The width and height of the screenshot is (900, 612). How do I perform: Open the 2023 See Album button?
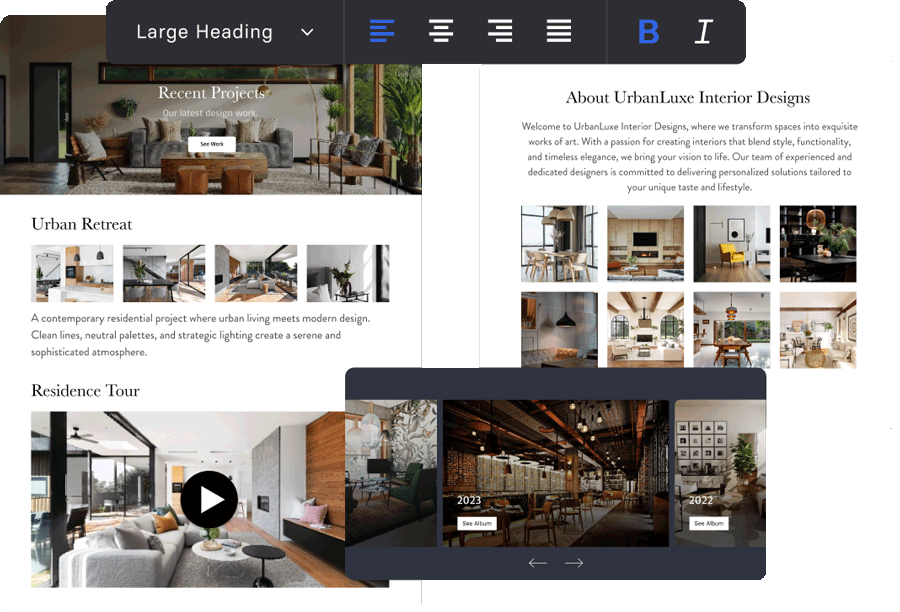pos(477,523)
